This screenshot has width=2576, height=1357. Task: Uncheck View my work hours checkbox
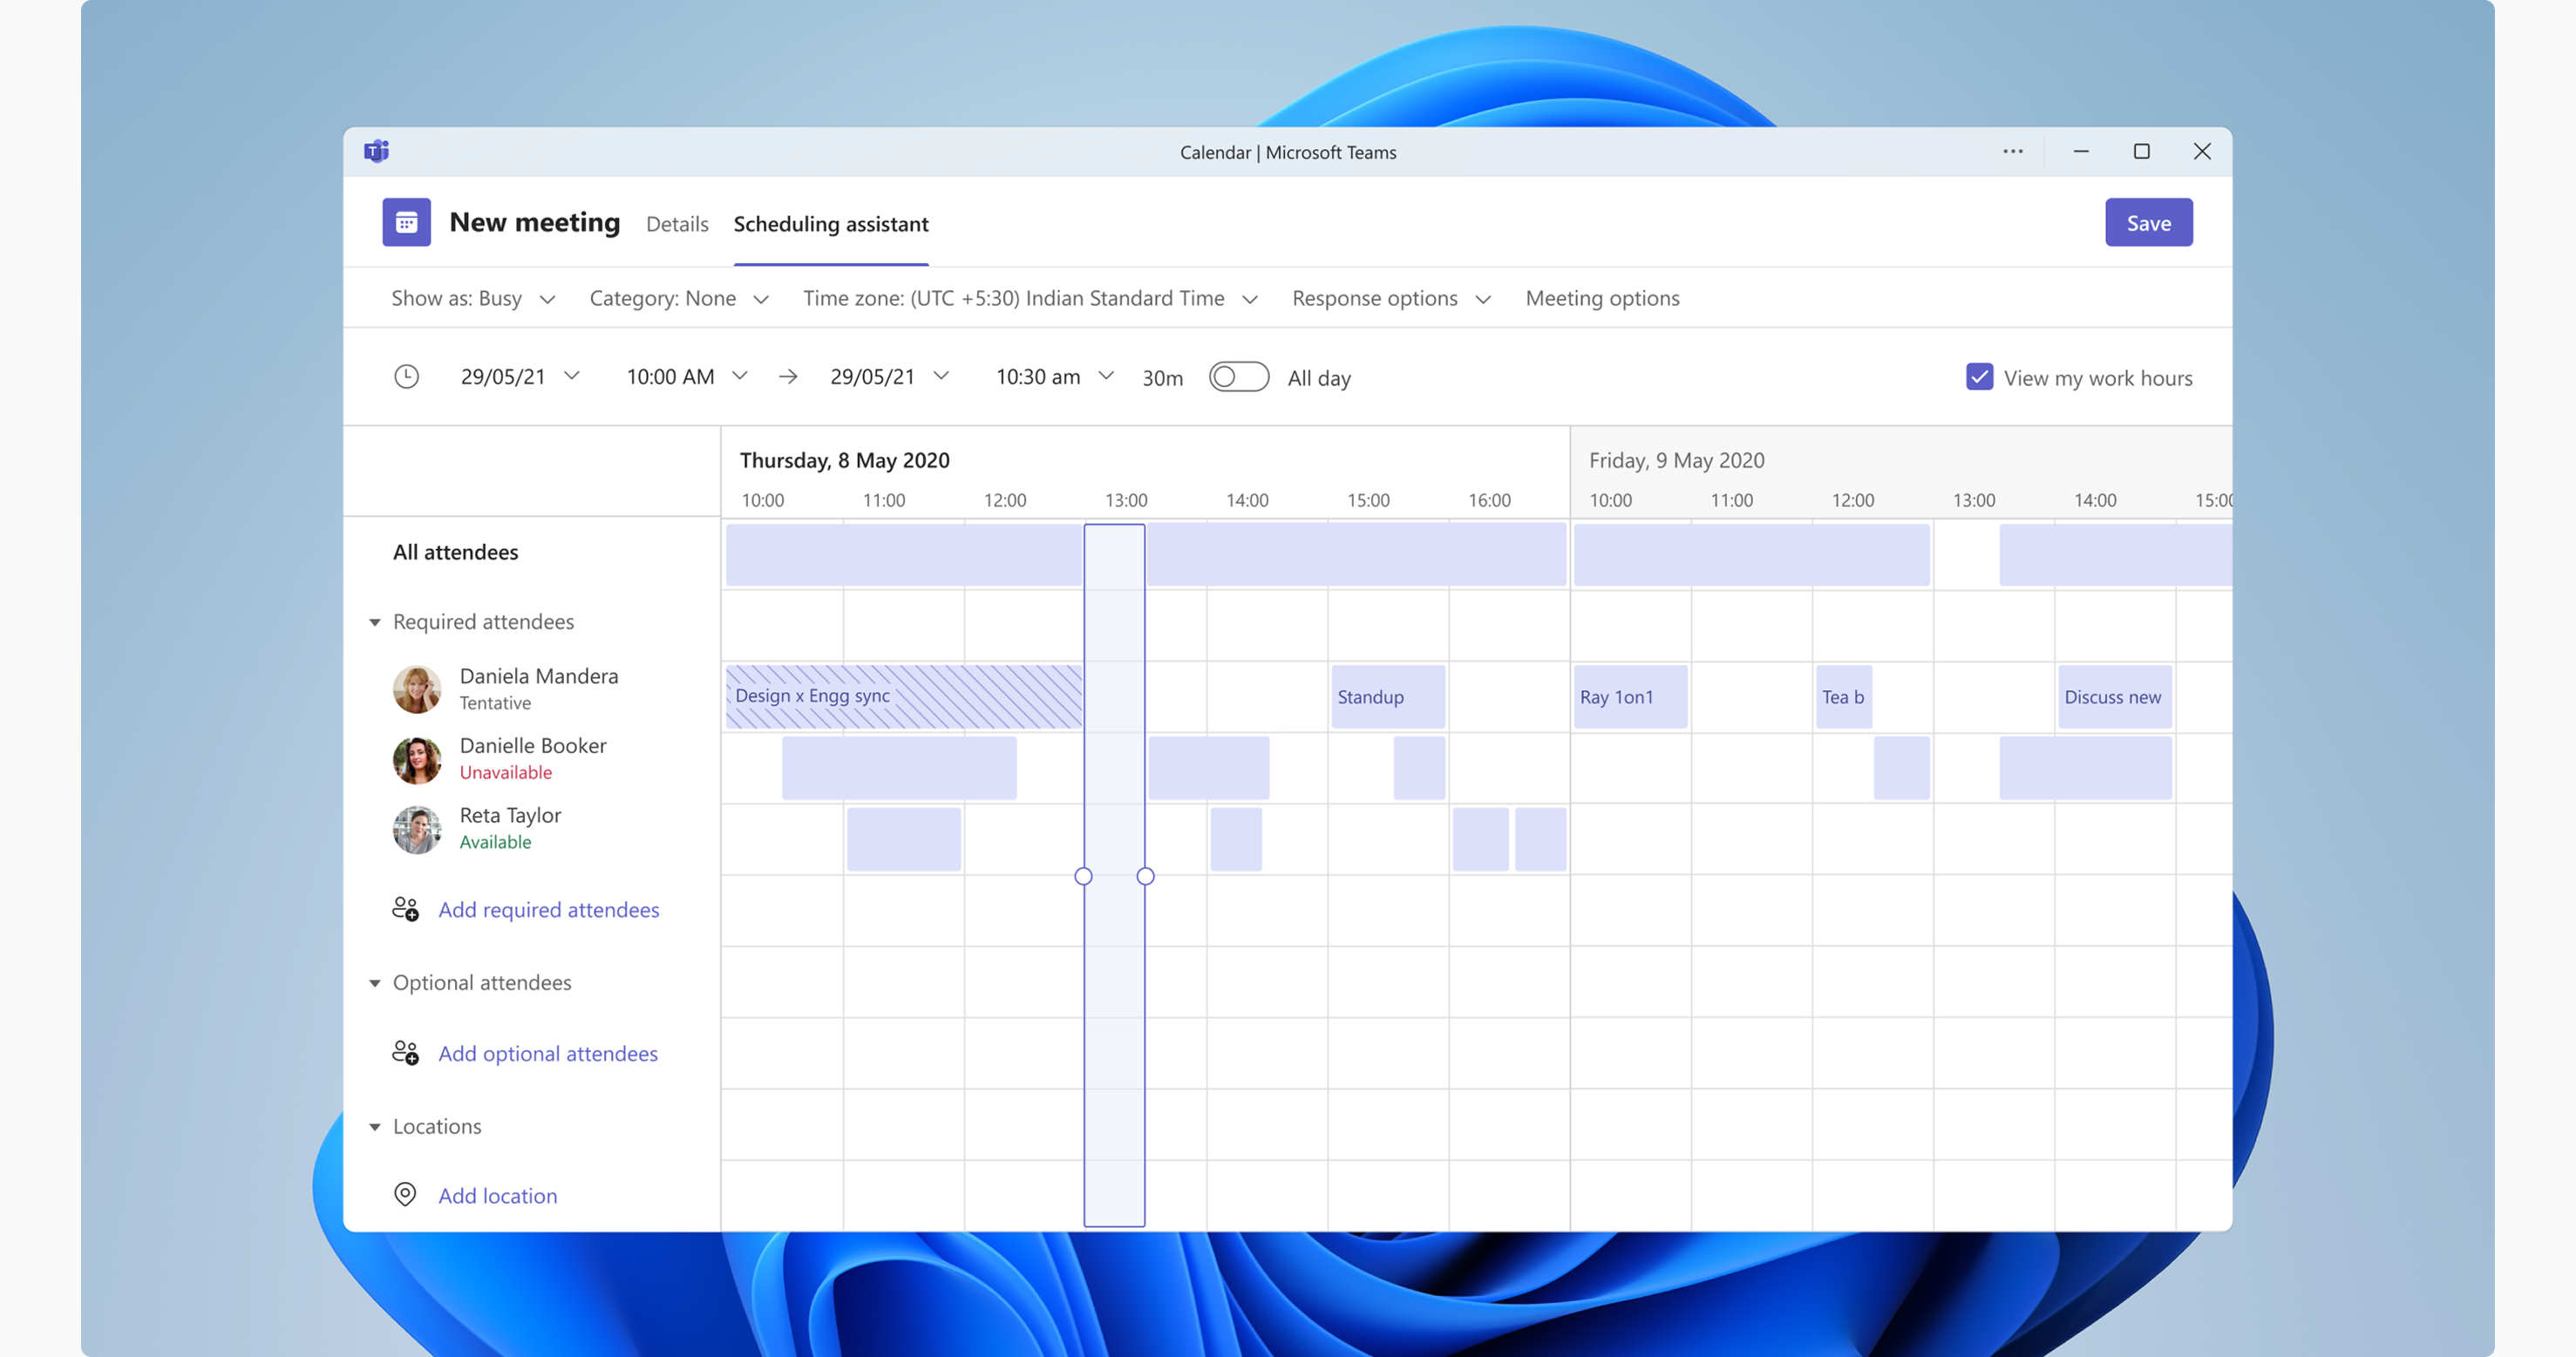[x=1979, y=377]
